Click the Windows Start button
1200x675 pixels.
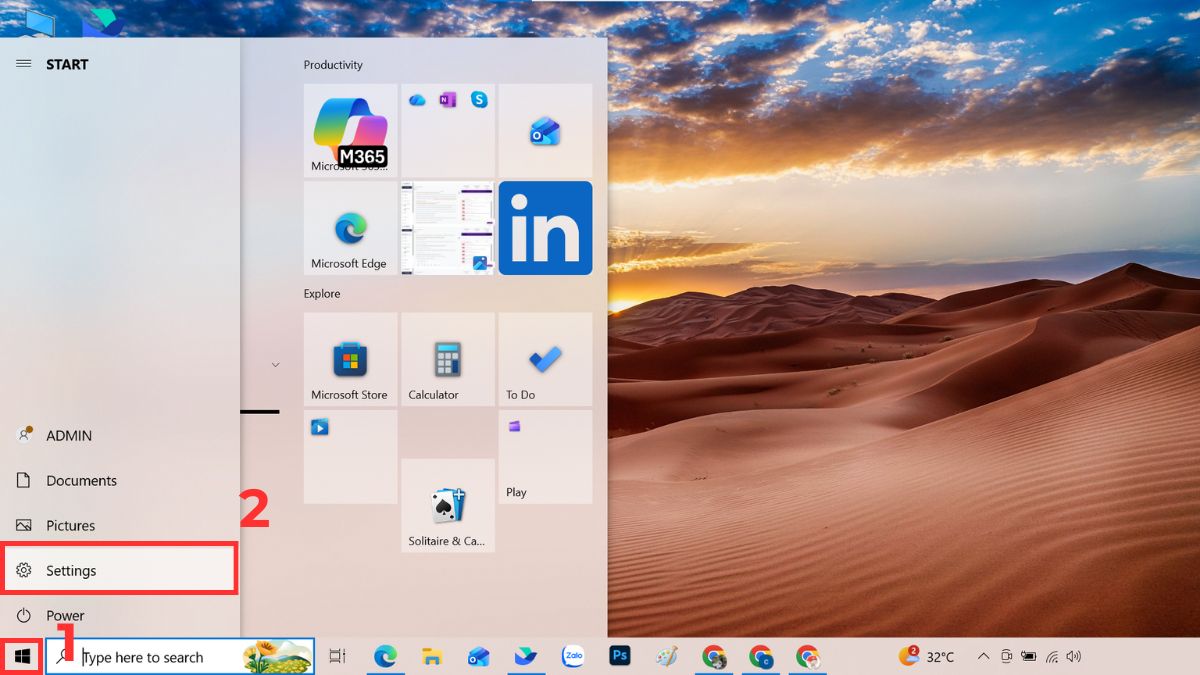[22, 657]
